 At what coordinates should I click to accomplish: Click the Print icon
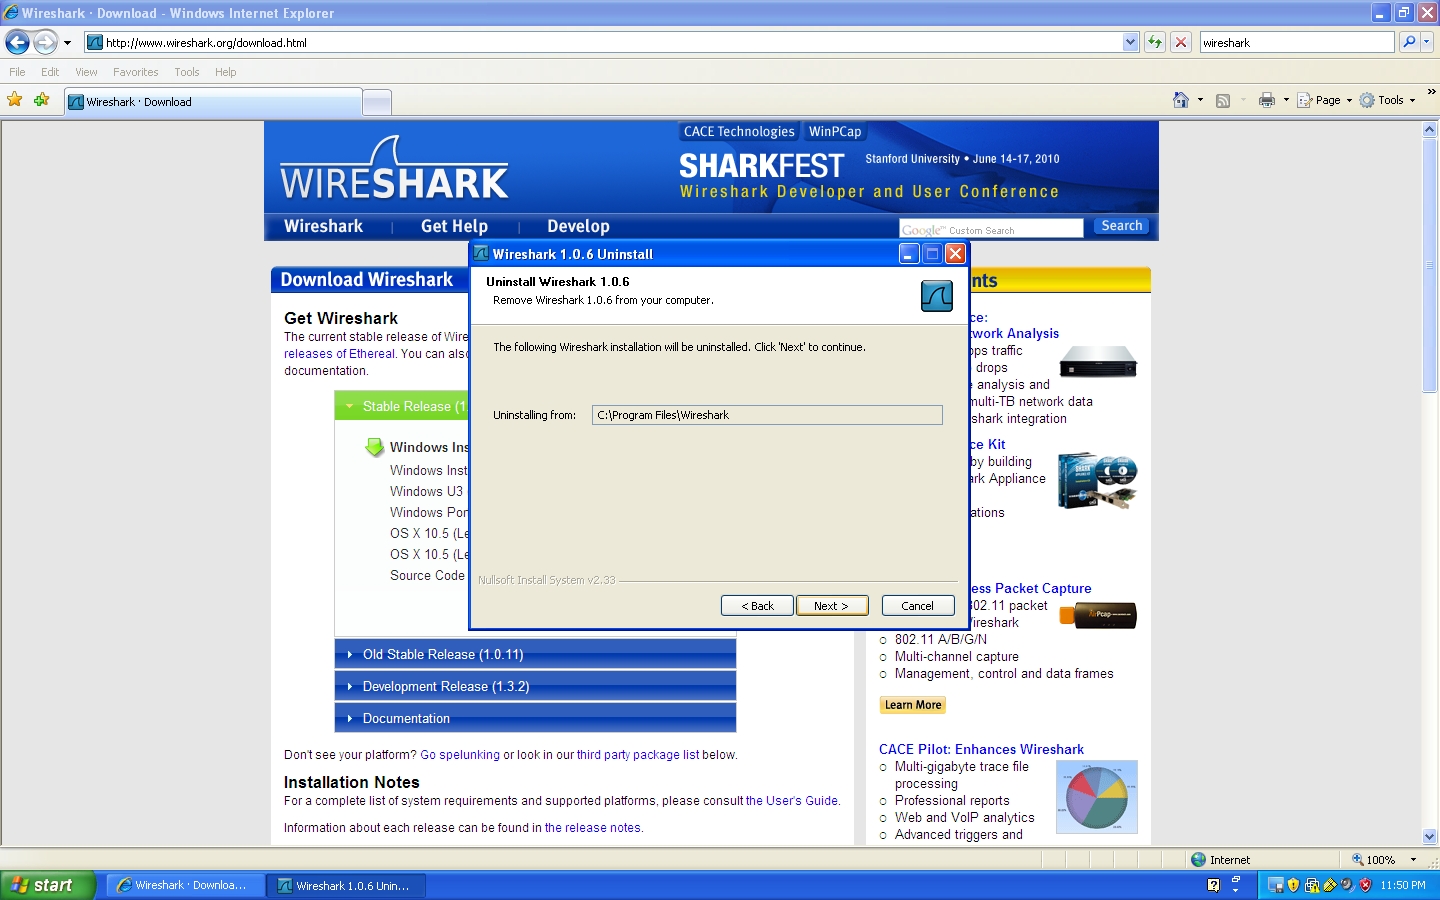click(1267, 100)
